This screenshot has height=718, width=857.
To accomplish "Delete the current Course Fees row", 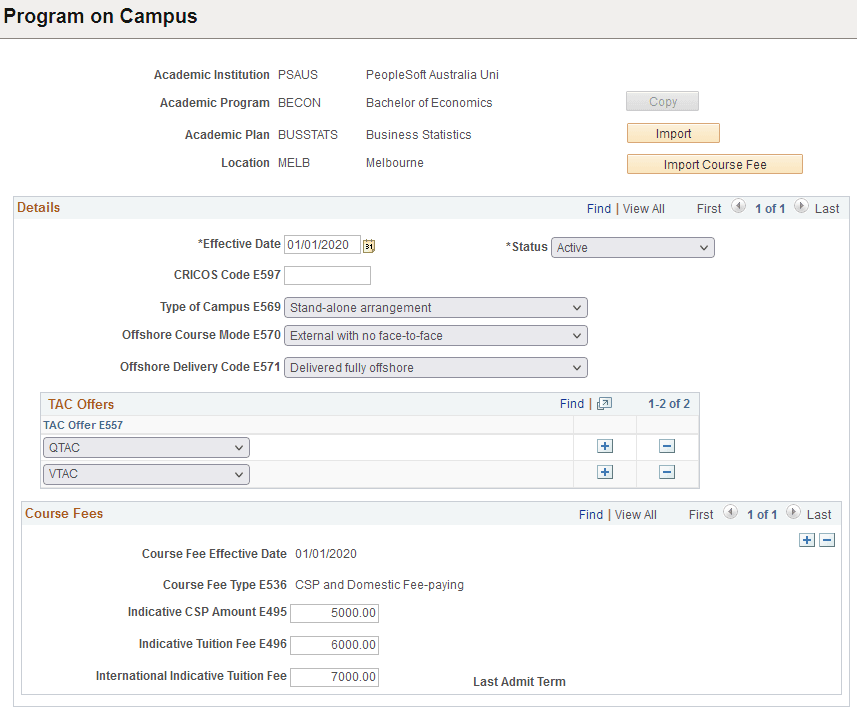I will 826,540.
